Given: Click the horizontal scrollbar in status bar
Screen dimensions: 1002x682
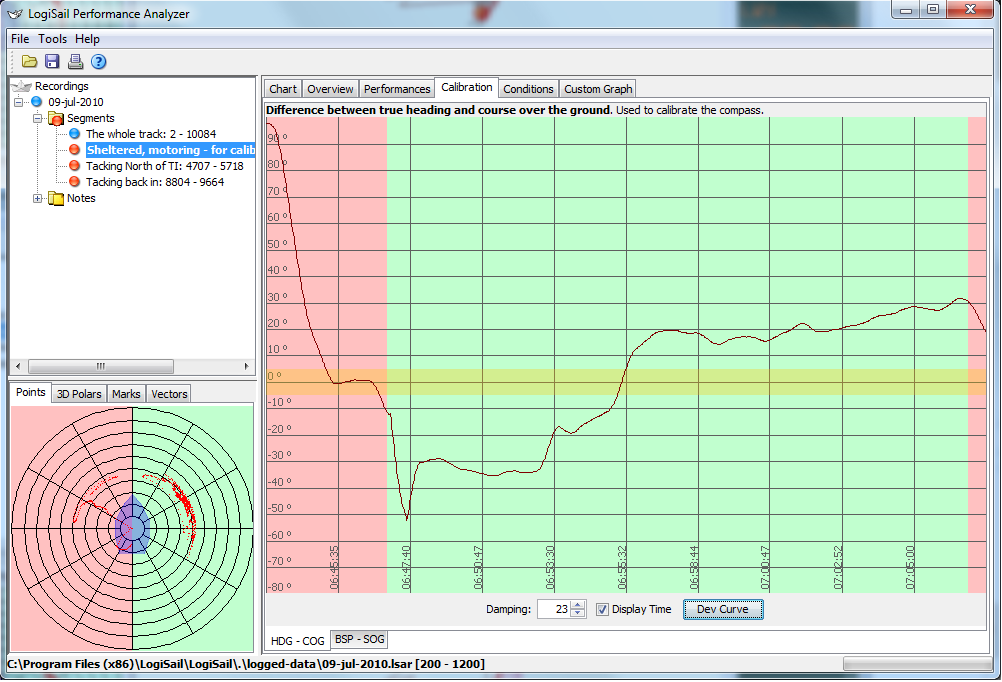Looking at the screenshot, I should pyautogui.click(x=915, y=664).
